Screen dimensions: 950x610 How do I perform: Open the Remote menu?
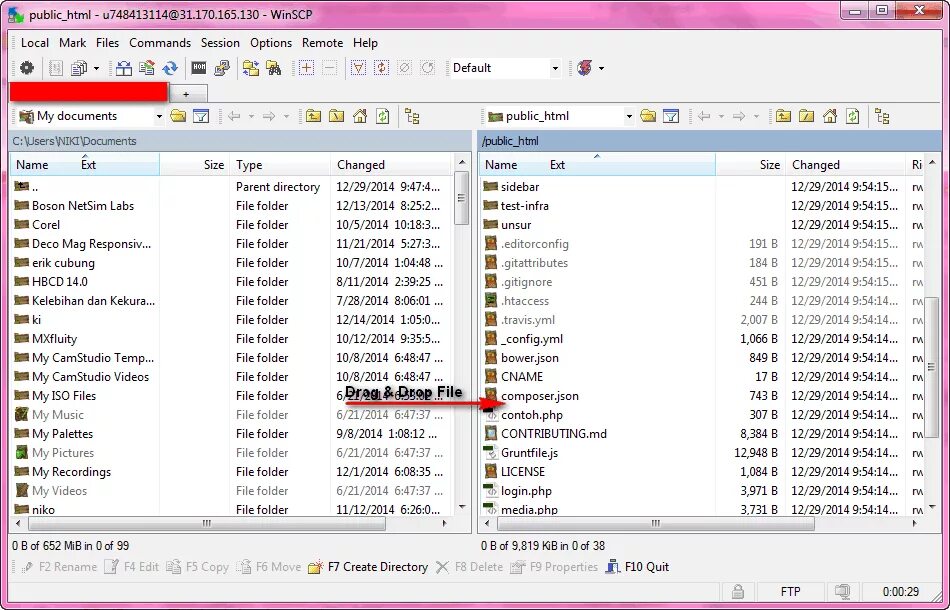tap(322, 43)
